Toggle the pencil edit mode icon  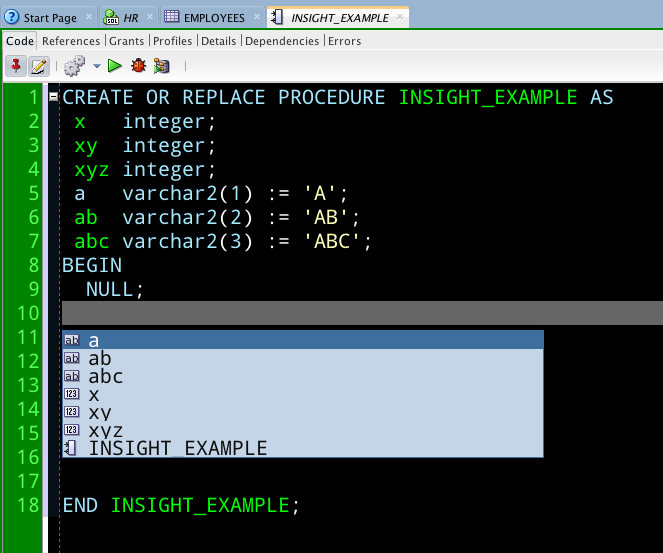pyautogui.click(x=39, y=66)
